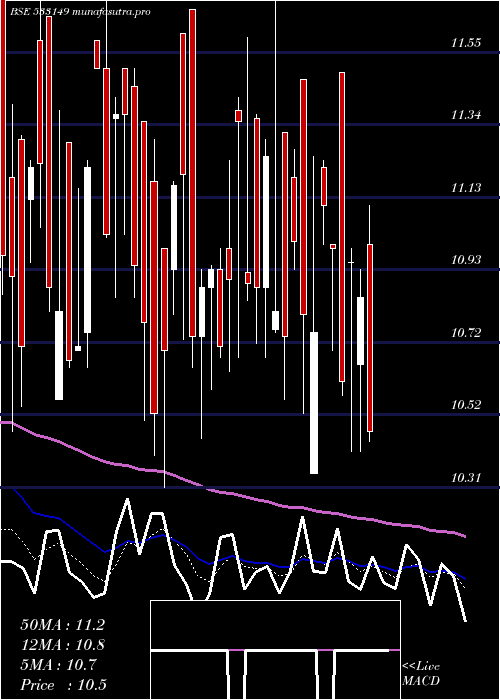Click the 50MA : 11.2 readout
Image resolution: width=500 pixels, height=700 pixels.
click(62, 625)
